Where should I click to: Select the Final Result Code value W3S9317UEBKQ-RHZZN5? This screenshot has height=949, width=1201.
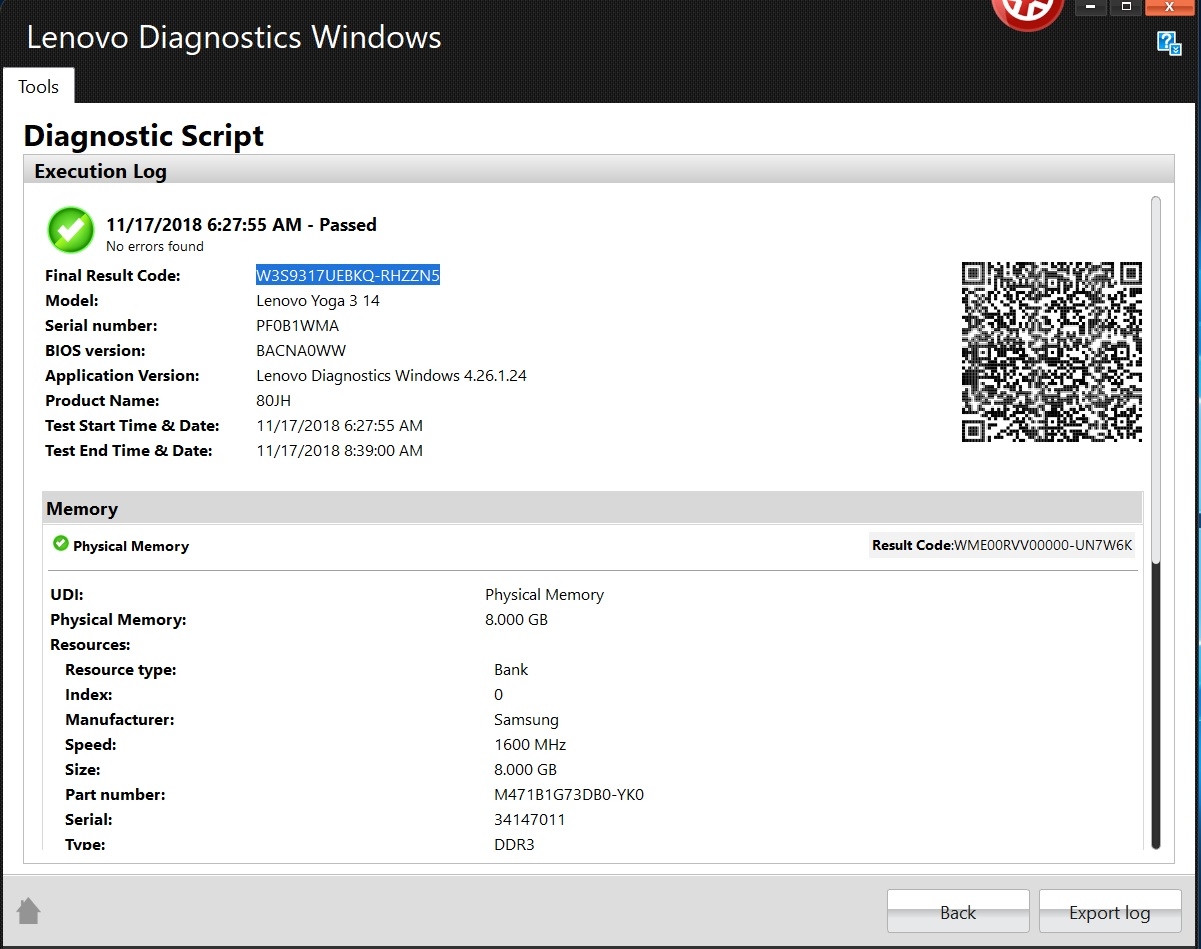348,275
